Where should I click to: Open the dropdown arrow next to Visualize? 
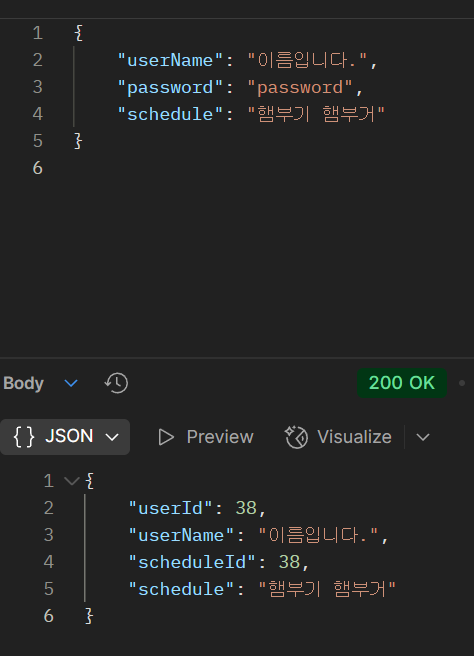tap(423, 437)
